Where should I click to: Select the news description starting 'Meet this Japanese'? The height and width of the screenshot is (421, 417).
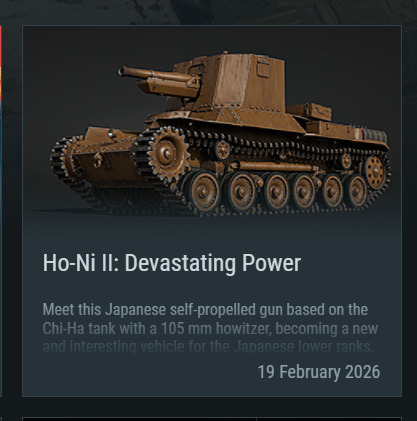pos(210,328)
